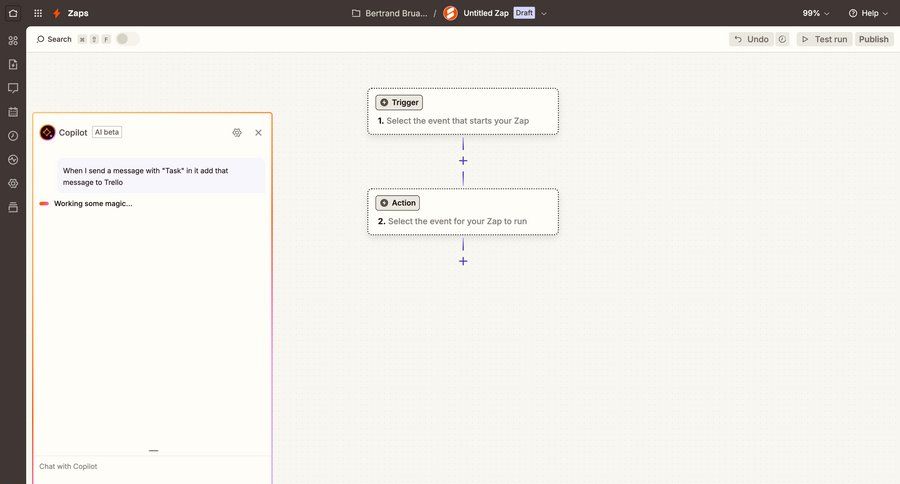Click the AI beta badge
The width and height of the screenshot is (900, 484).
(107, 132)
